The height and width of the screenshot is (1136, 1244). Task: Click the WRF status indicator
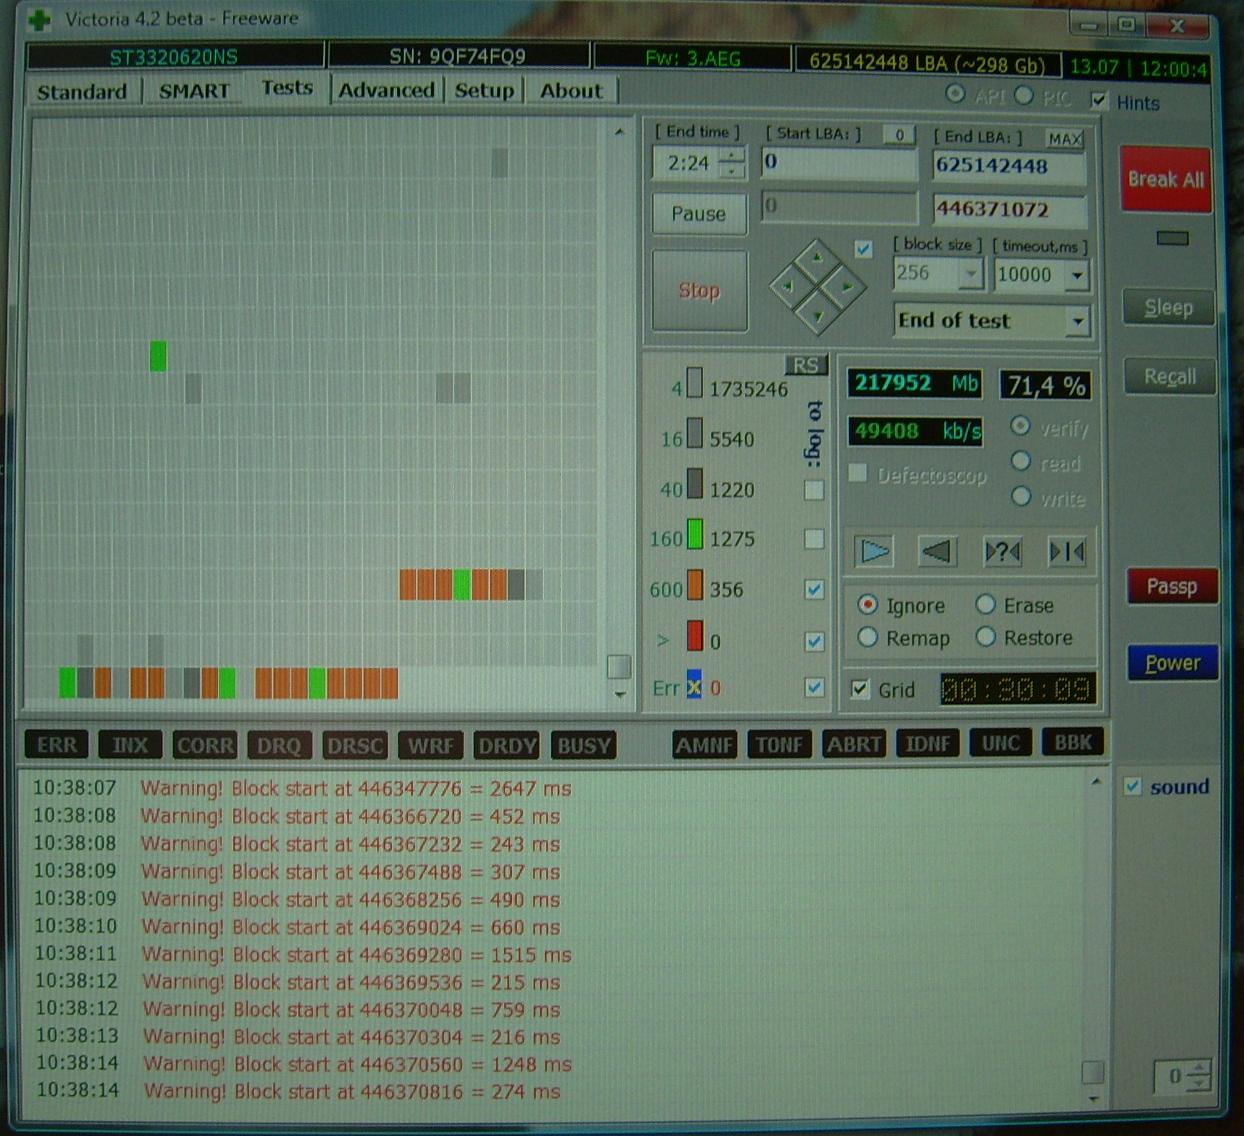click(430, 745)
